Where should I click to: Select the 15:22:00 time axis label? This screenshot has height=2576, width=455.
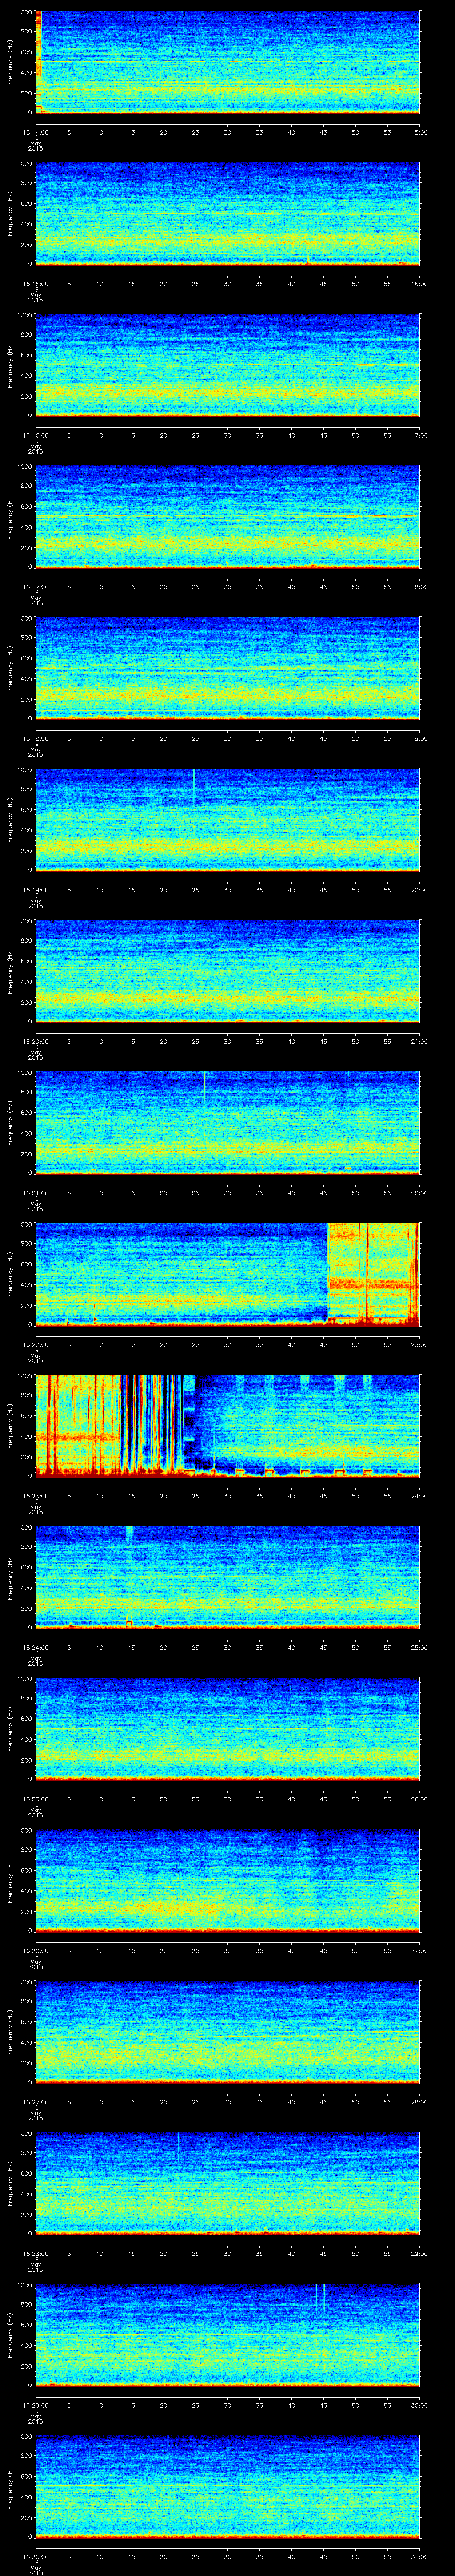[35, 1344]
